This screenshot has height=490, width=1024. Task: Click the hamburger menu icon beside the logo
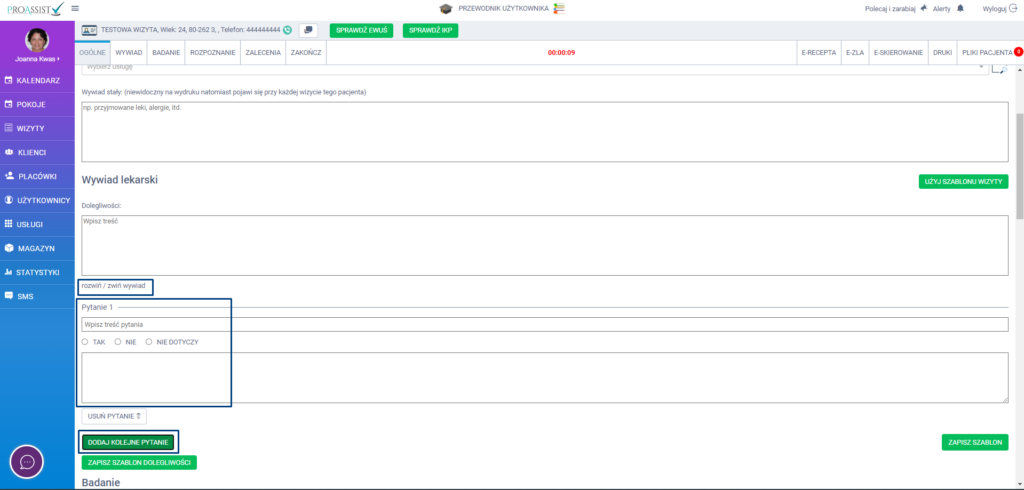[x=74, y=8]
